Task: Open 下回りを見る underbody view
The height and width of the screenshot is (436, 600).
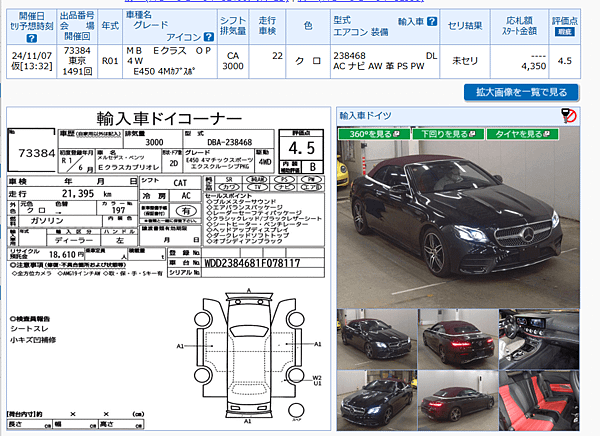Action: [448, 134]
